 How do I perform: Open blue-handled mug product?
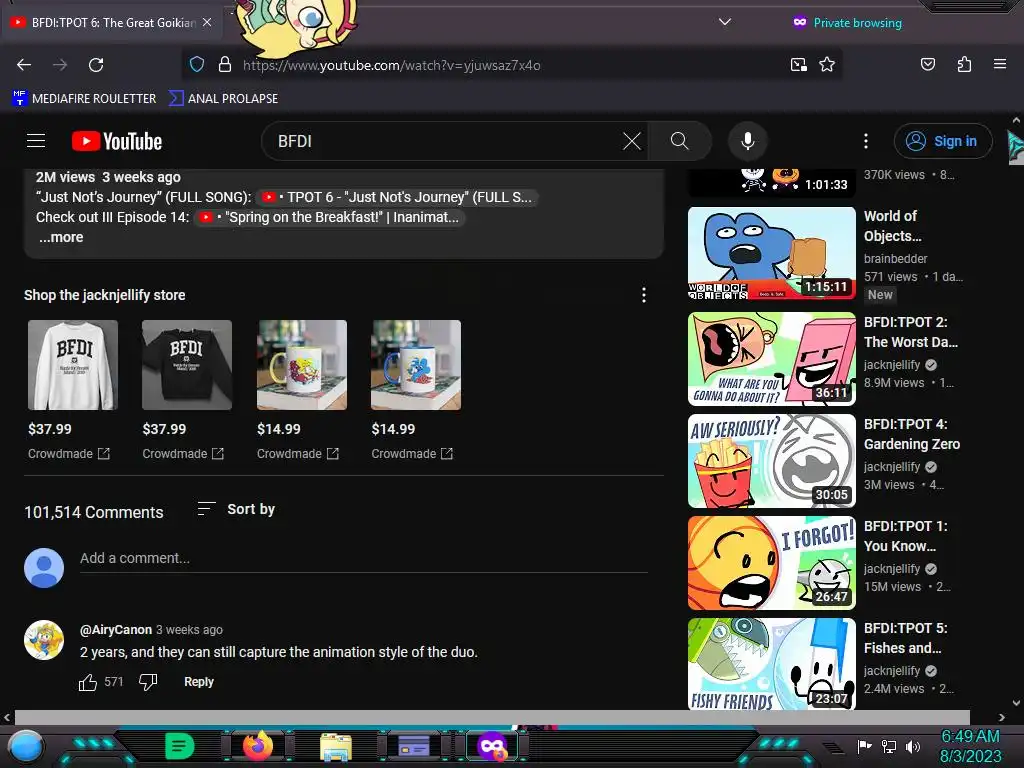point(416,365)
